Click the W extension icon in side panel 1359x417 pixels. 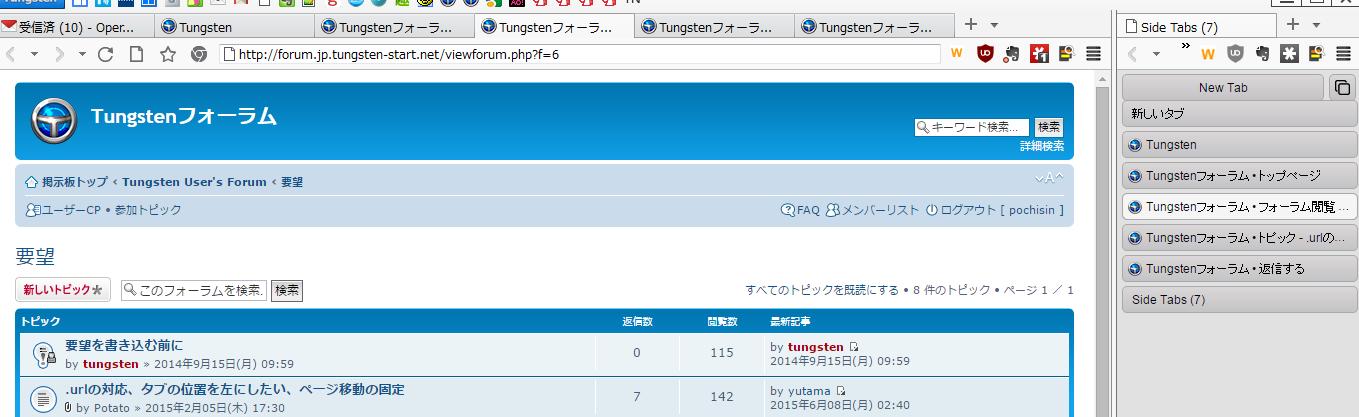tap(1207, 54)
